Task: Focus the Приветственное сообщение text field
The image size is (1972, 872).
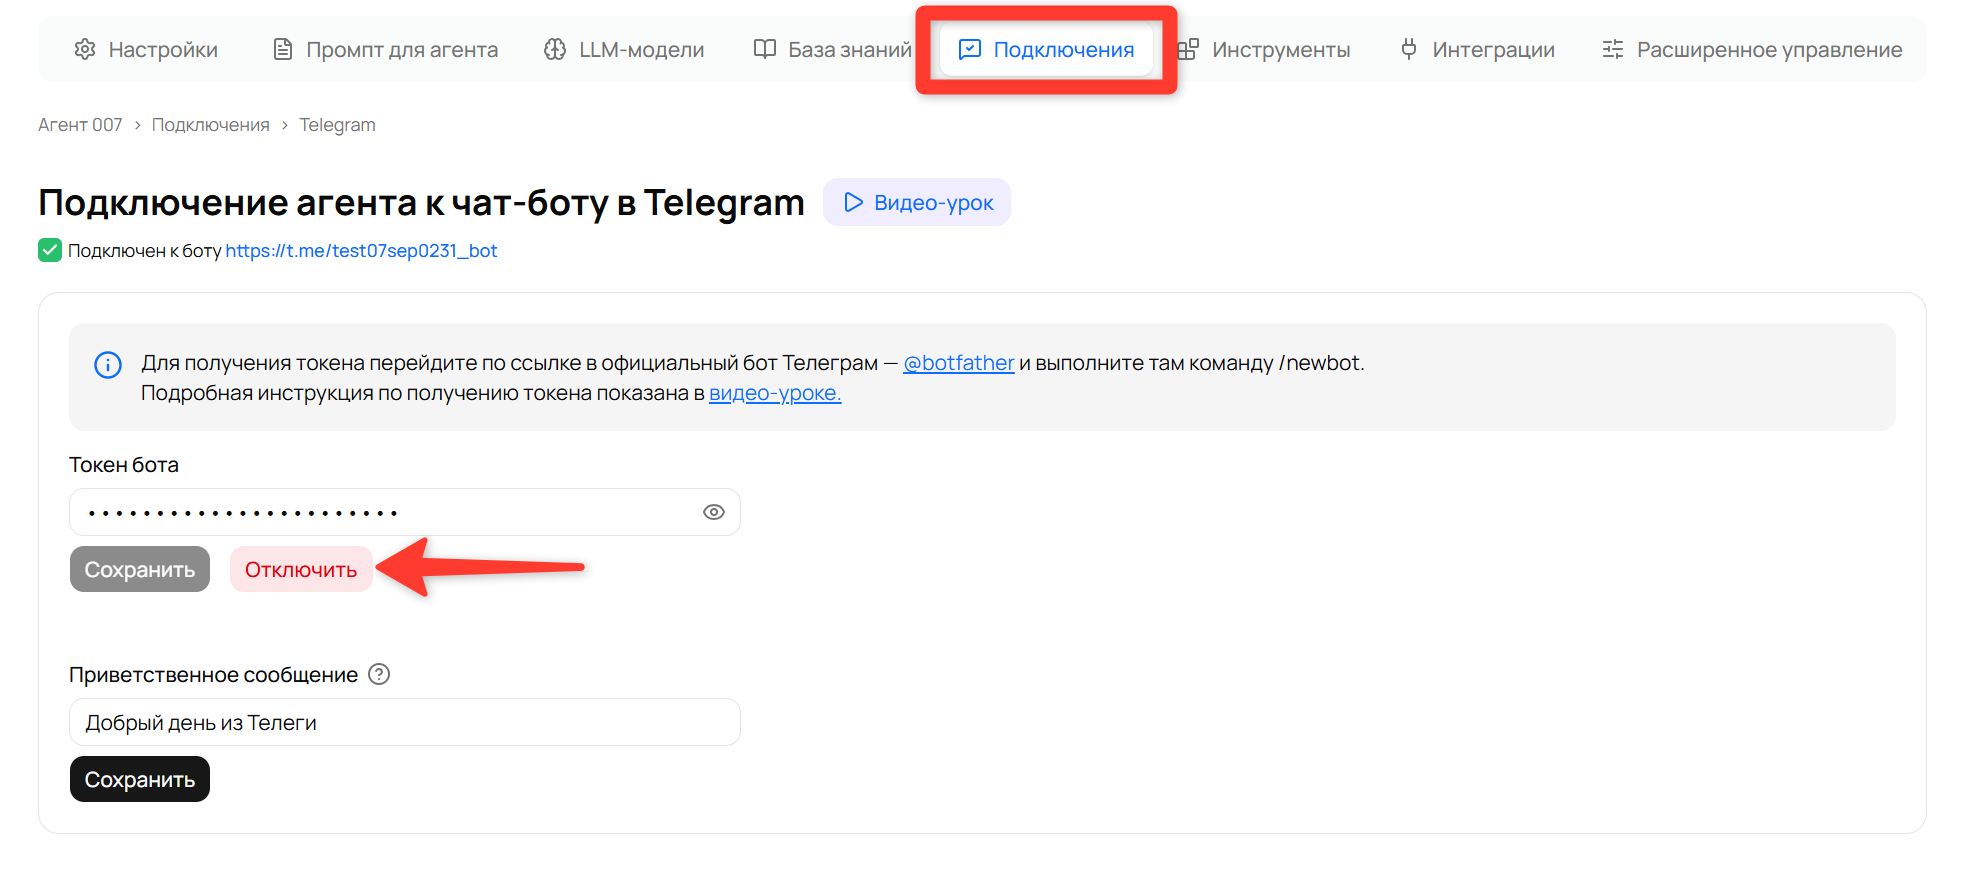Action: tap(405, 722)
